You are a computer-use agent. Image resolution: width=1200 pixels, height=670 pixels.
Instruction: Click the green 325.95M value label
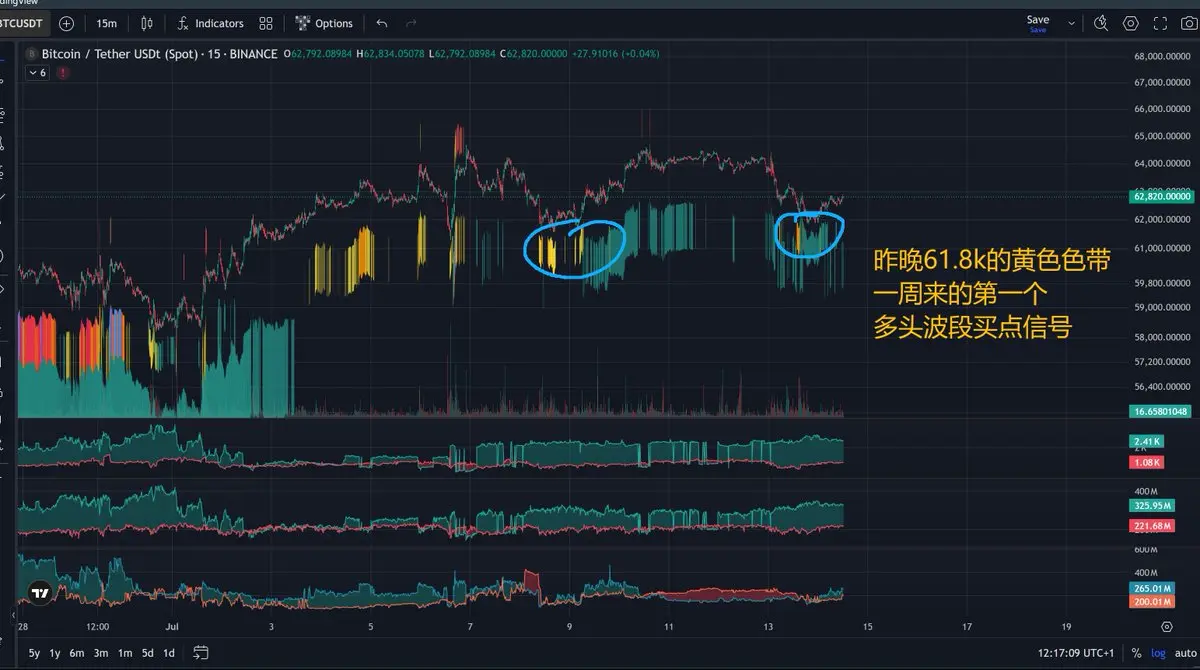pyautogui.click(x=1152, y=506)
